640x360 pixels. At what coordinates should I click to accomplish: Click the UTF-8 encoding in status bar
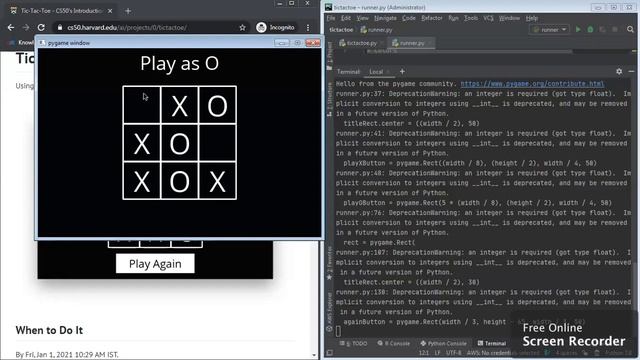[453, 353]
